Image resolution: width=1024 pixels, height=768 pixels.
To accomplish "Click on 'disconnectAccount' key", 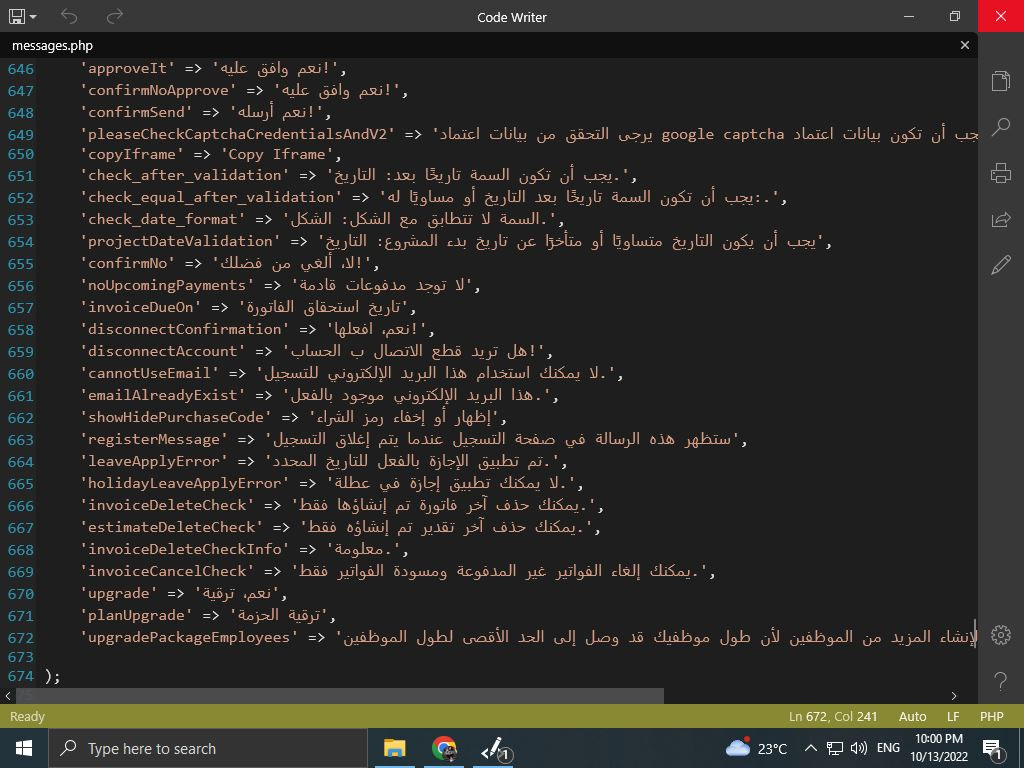I will tap(163, 351).
